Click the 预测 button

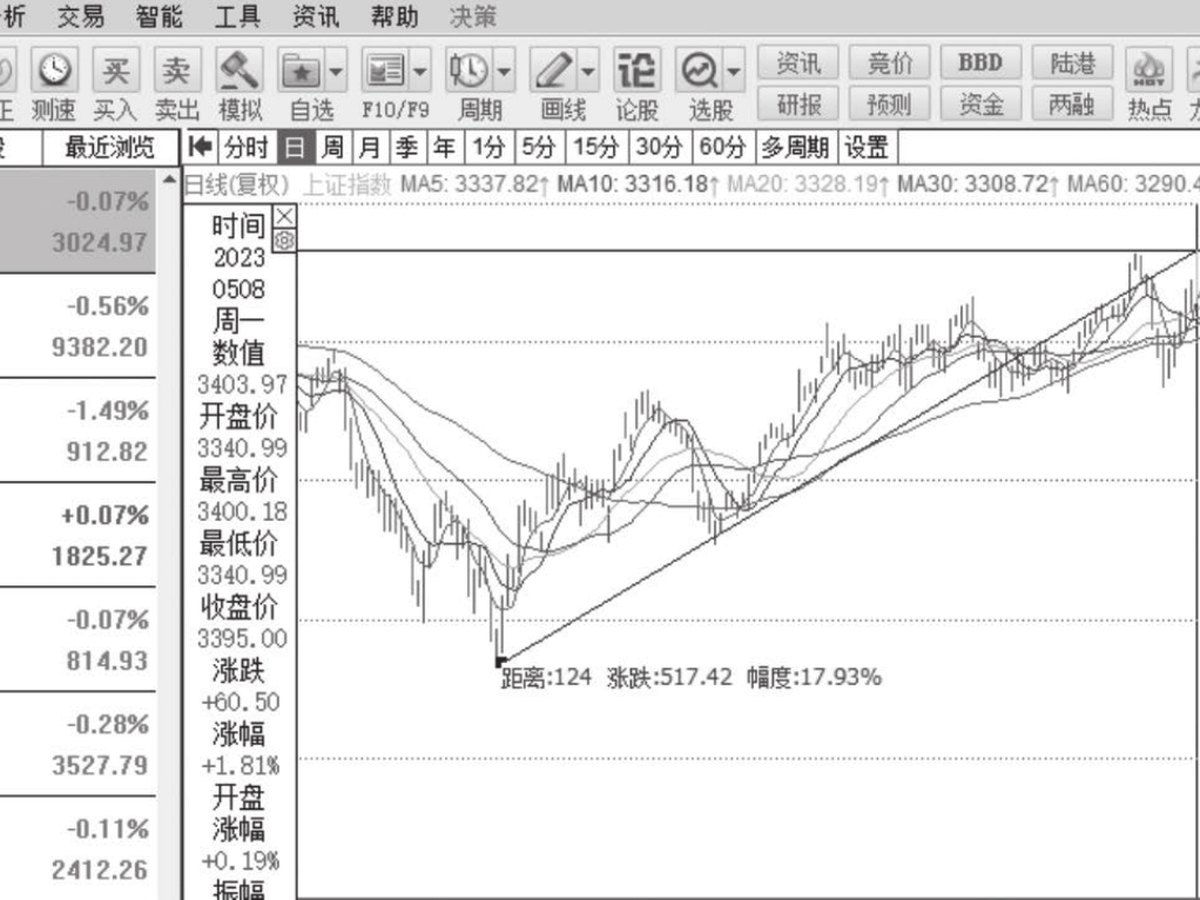pyautogui.click(x=890, y=103)
